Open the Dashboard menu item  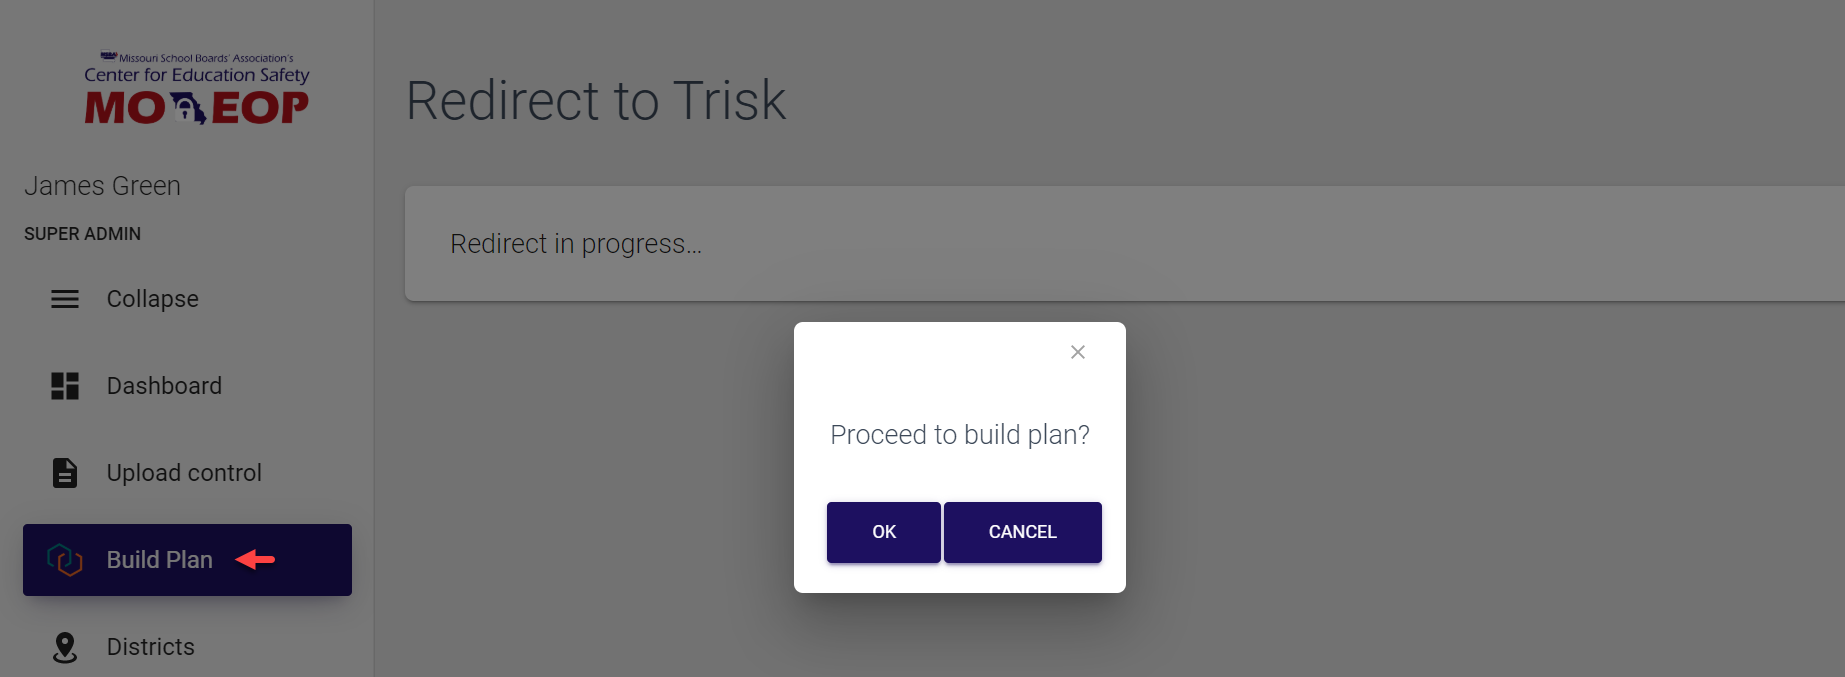point(164,386)
